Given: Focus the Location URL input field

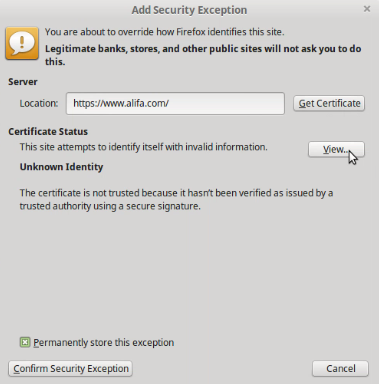Looking at the screenshot, I should click(175, 104).
